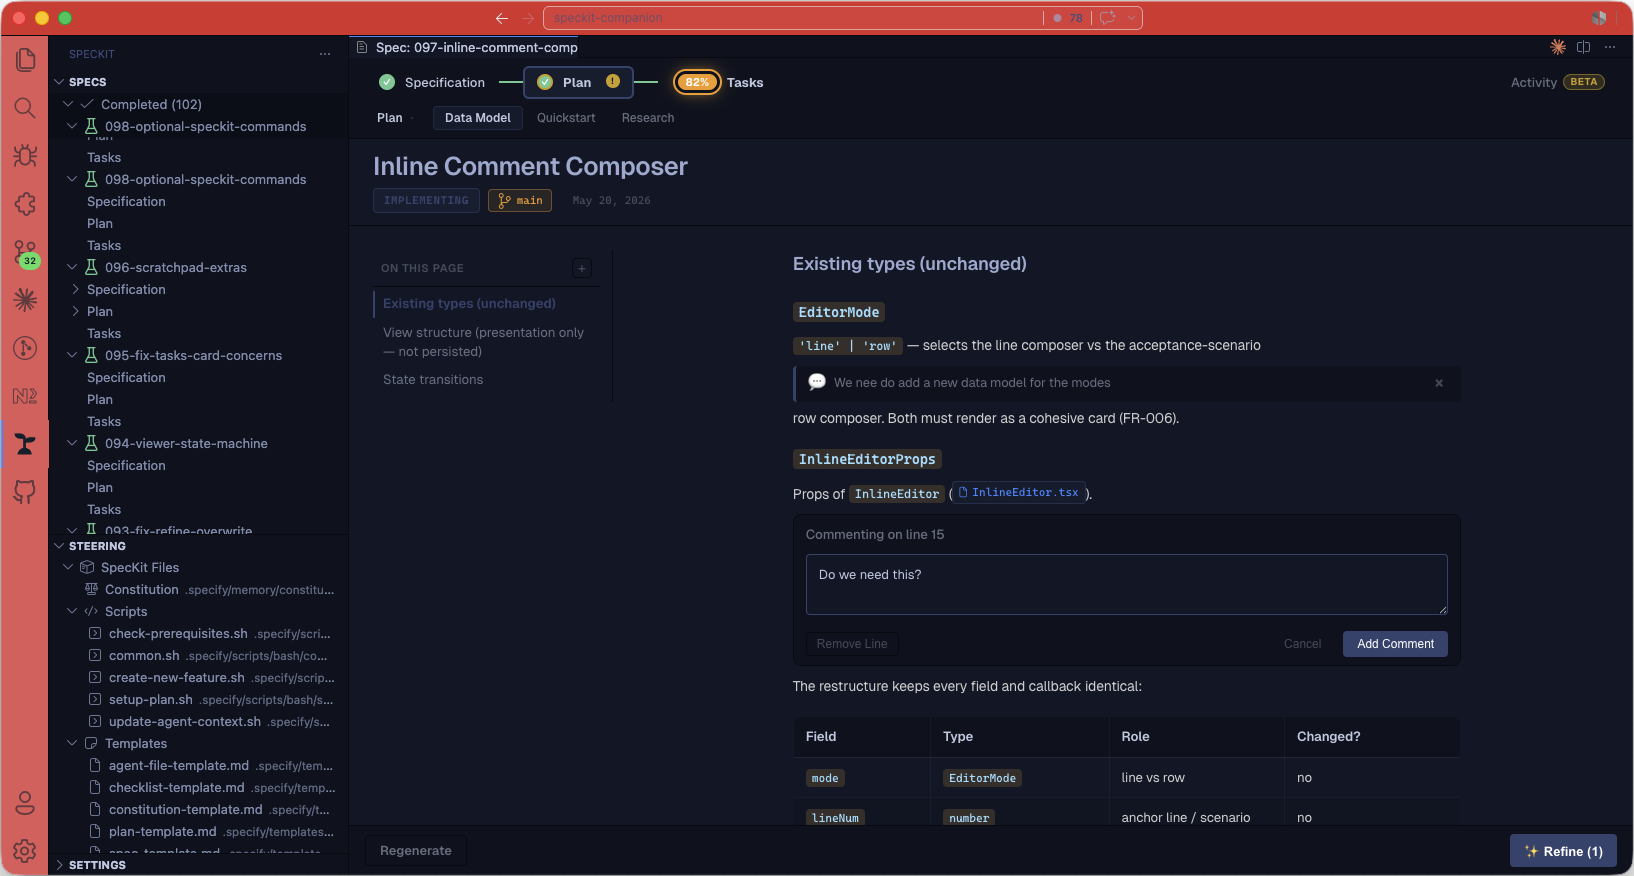Select the Plan step

click(578, 82)
